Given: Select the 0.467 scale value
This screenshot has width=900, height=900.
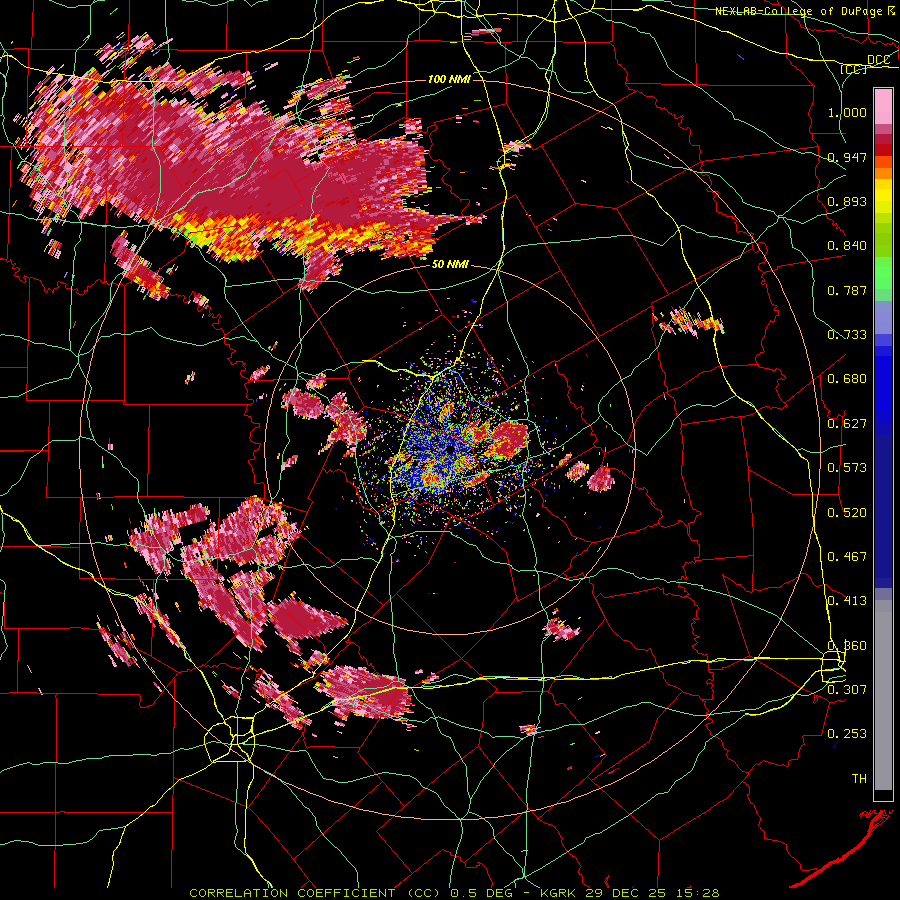Looking at the screenshot, I should (847, 557).
